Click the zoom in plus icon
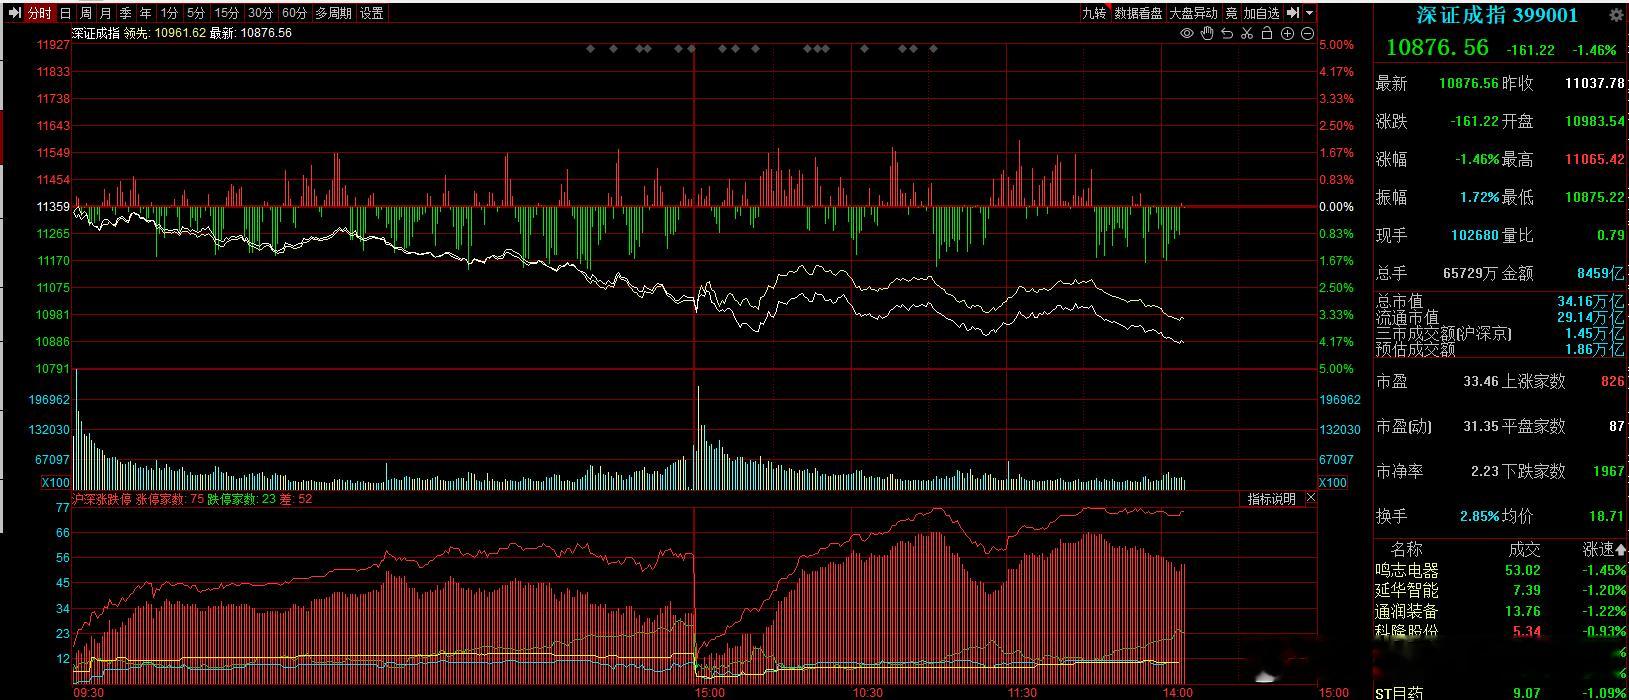This screenshot has width=1629, height=700. (1287, 33)
